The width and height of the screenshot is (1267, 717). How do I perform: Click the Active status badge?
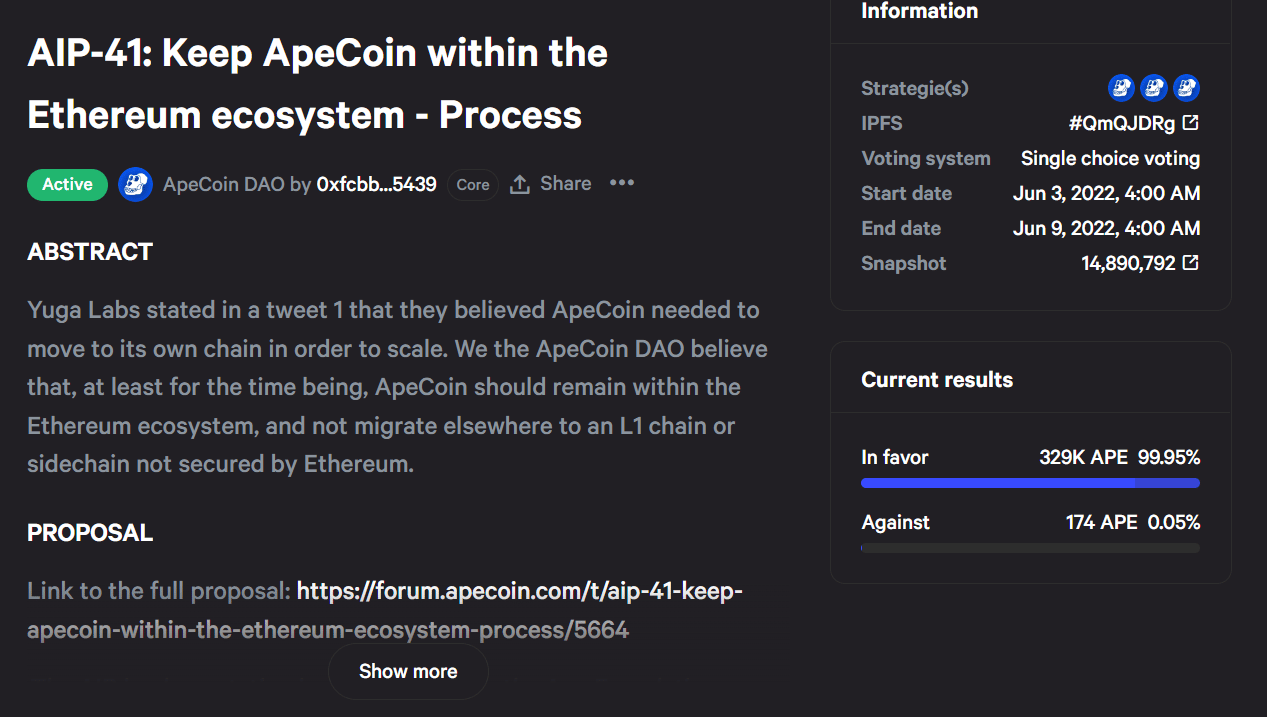67,184
